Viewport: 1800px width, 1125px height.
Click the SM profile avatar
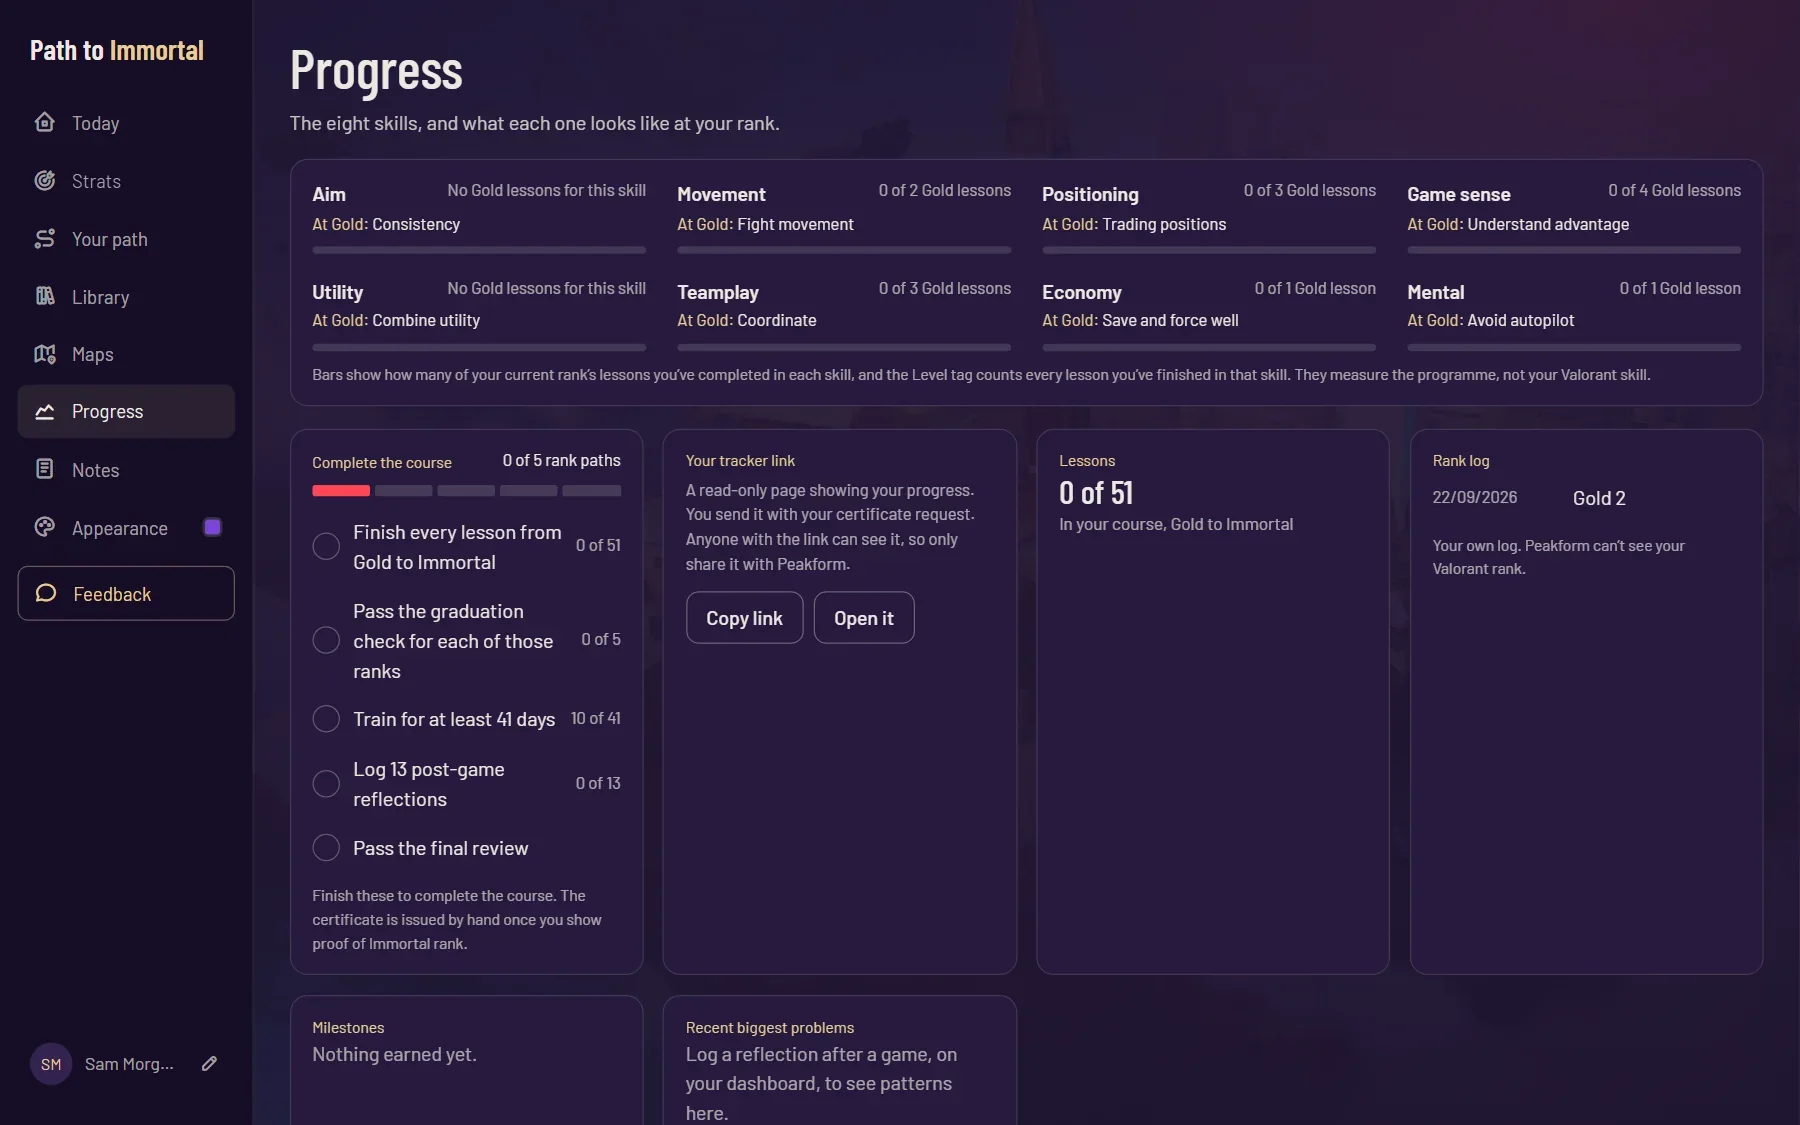pos(51,1064)
